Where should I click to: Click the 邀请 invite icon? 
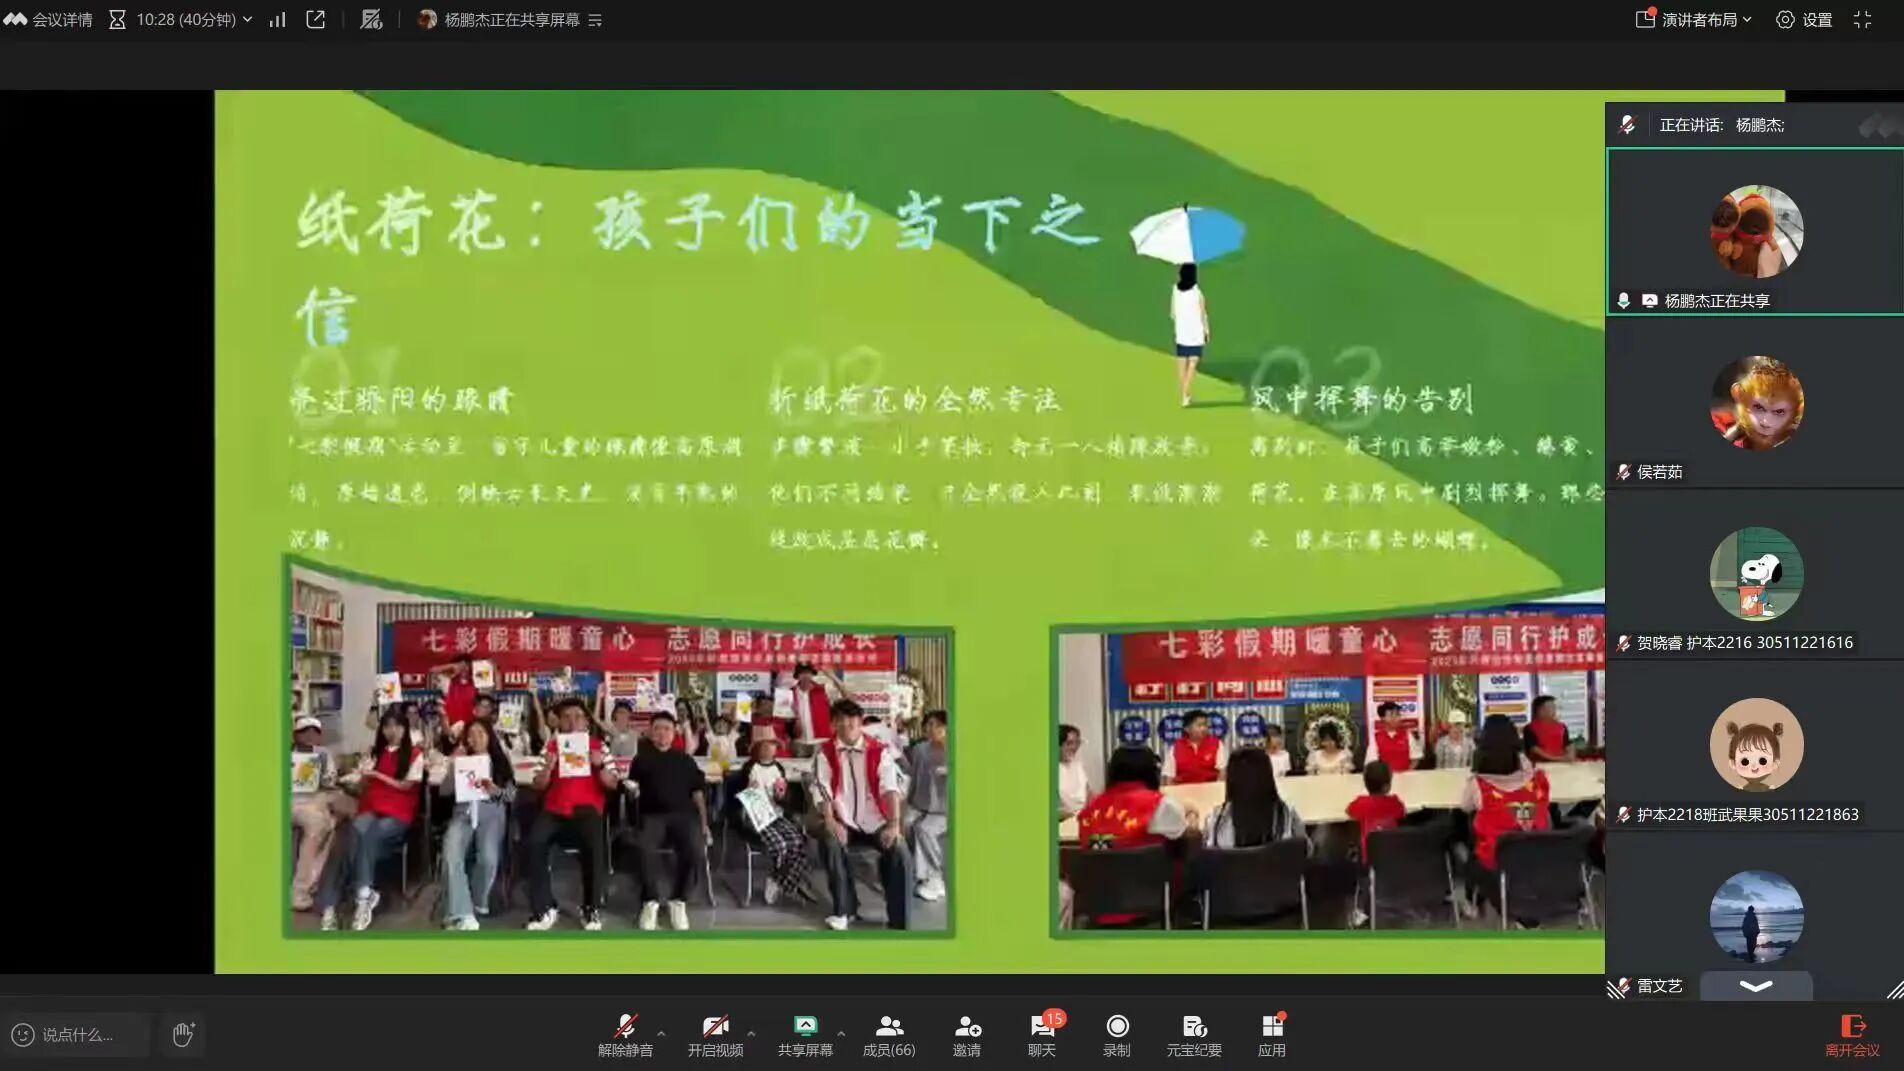point(966,1035)
